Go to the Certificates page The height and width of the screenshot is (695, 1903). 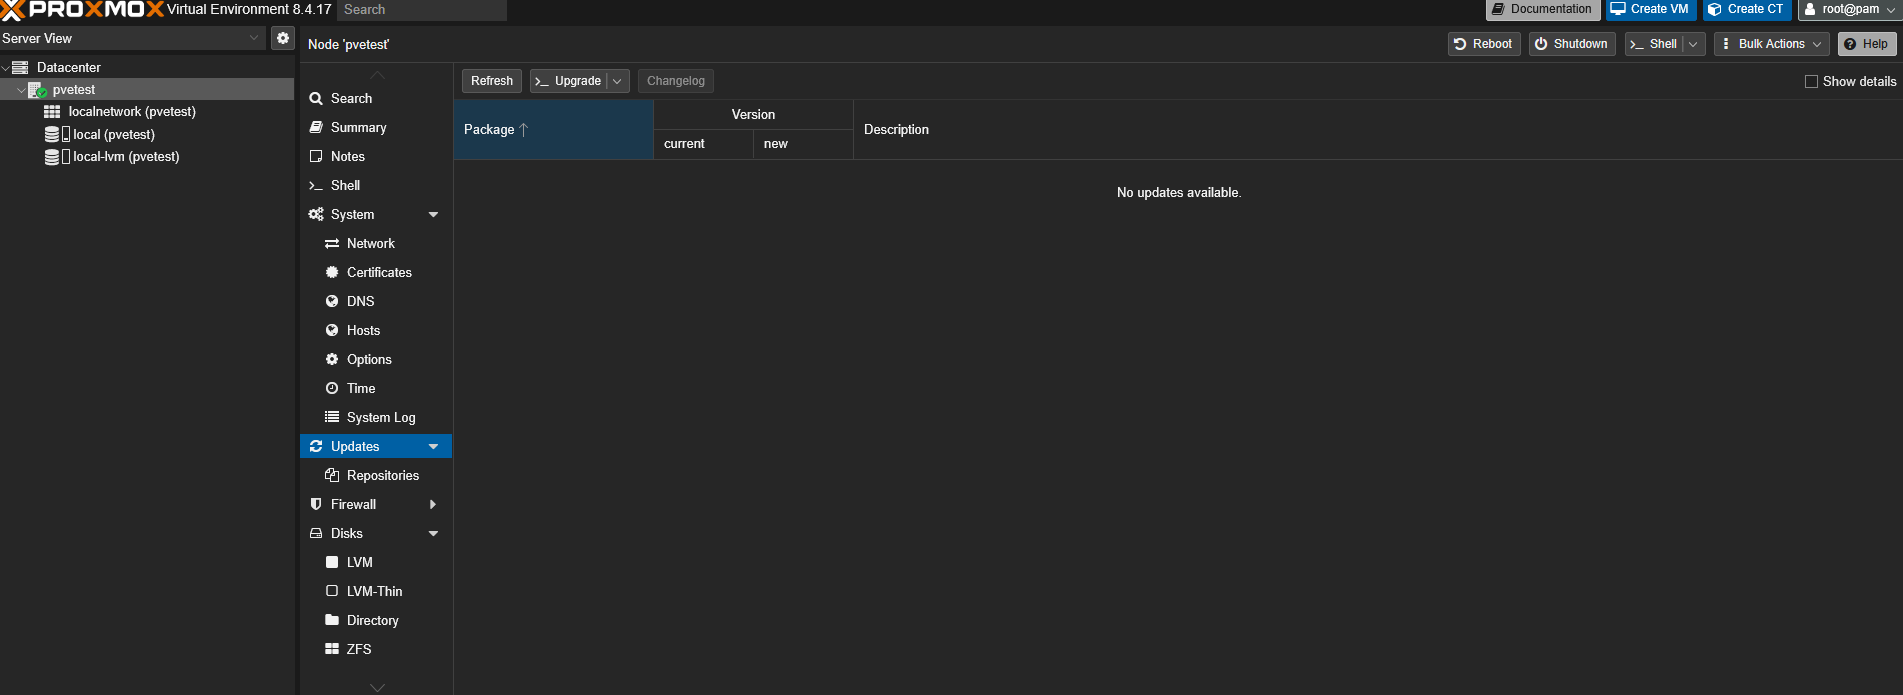click(379, 273)
